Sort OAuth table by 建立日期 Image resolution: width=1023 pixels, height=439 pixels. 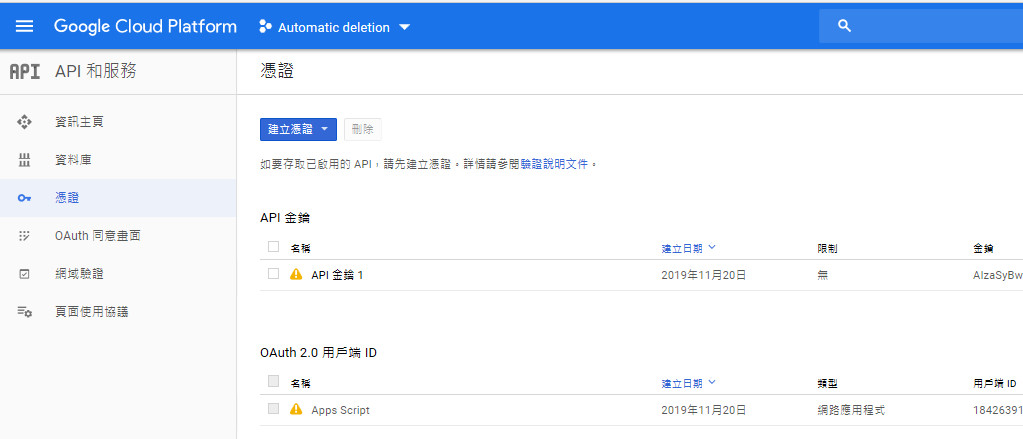[689, 383]
